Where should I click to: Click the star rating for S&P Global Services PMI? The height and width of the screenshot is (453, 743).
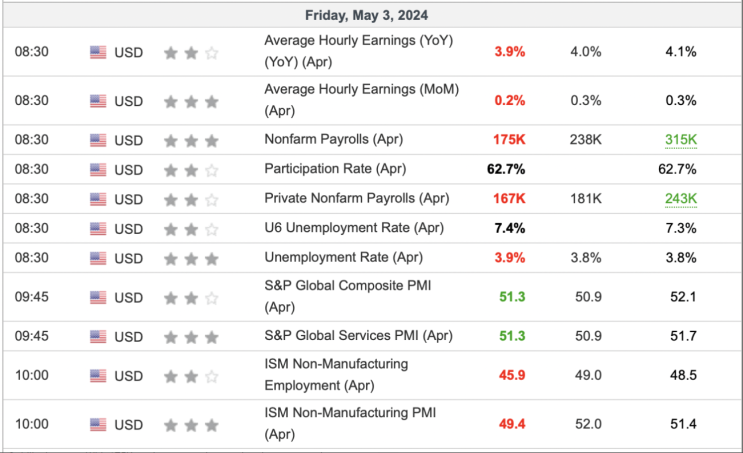[191, 337]
